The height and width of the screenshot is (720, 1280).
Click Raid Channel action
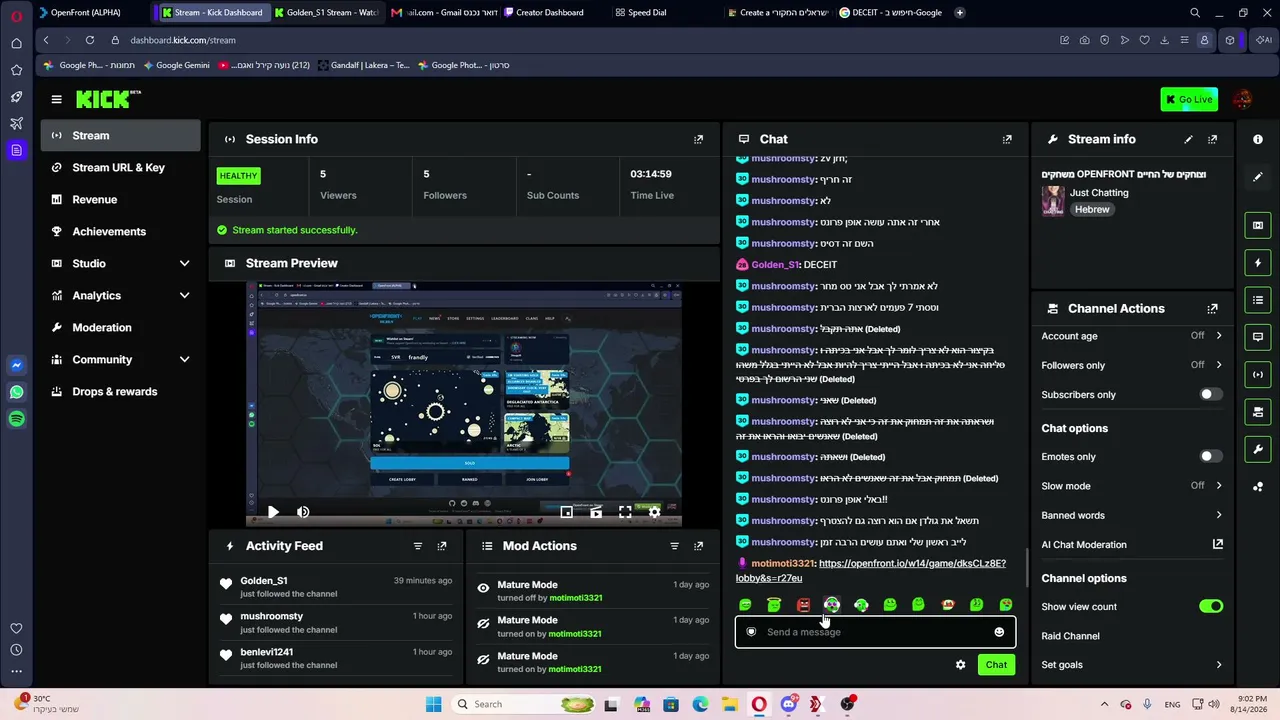tap(1070, 635)
